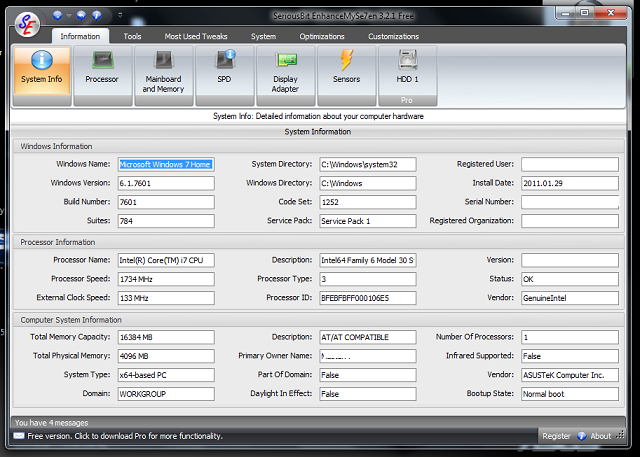
Task: Open the SPD memory module info
Action: point(224,76)
